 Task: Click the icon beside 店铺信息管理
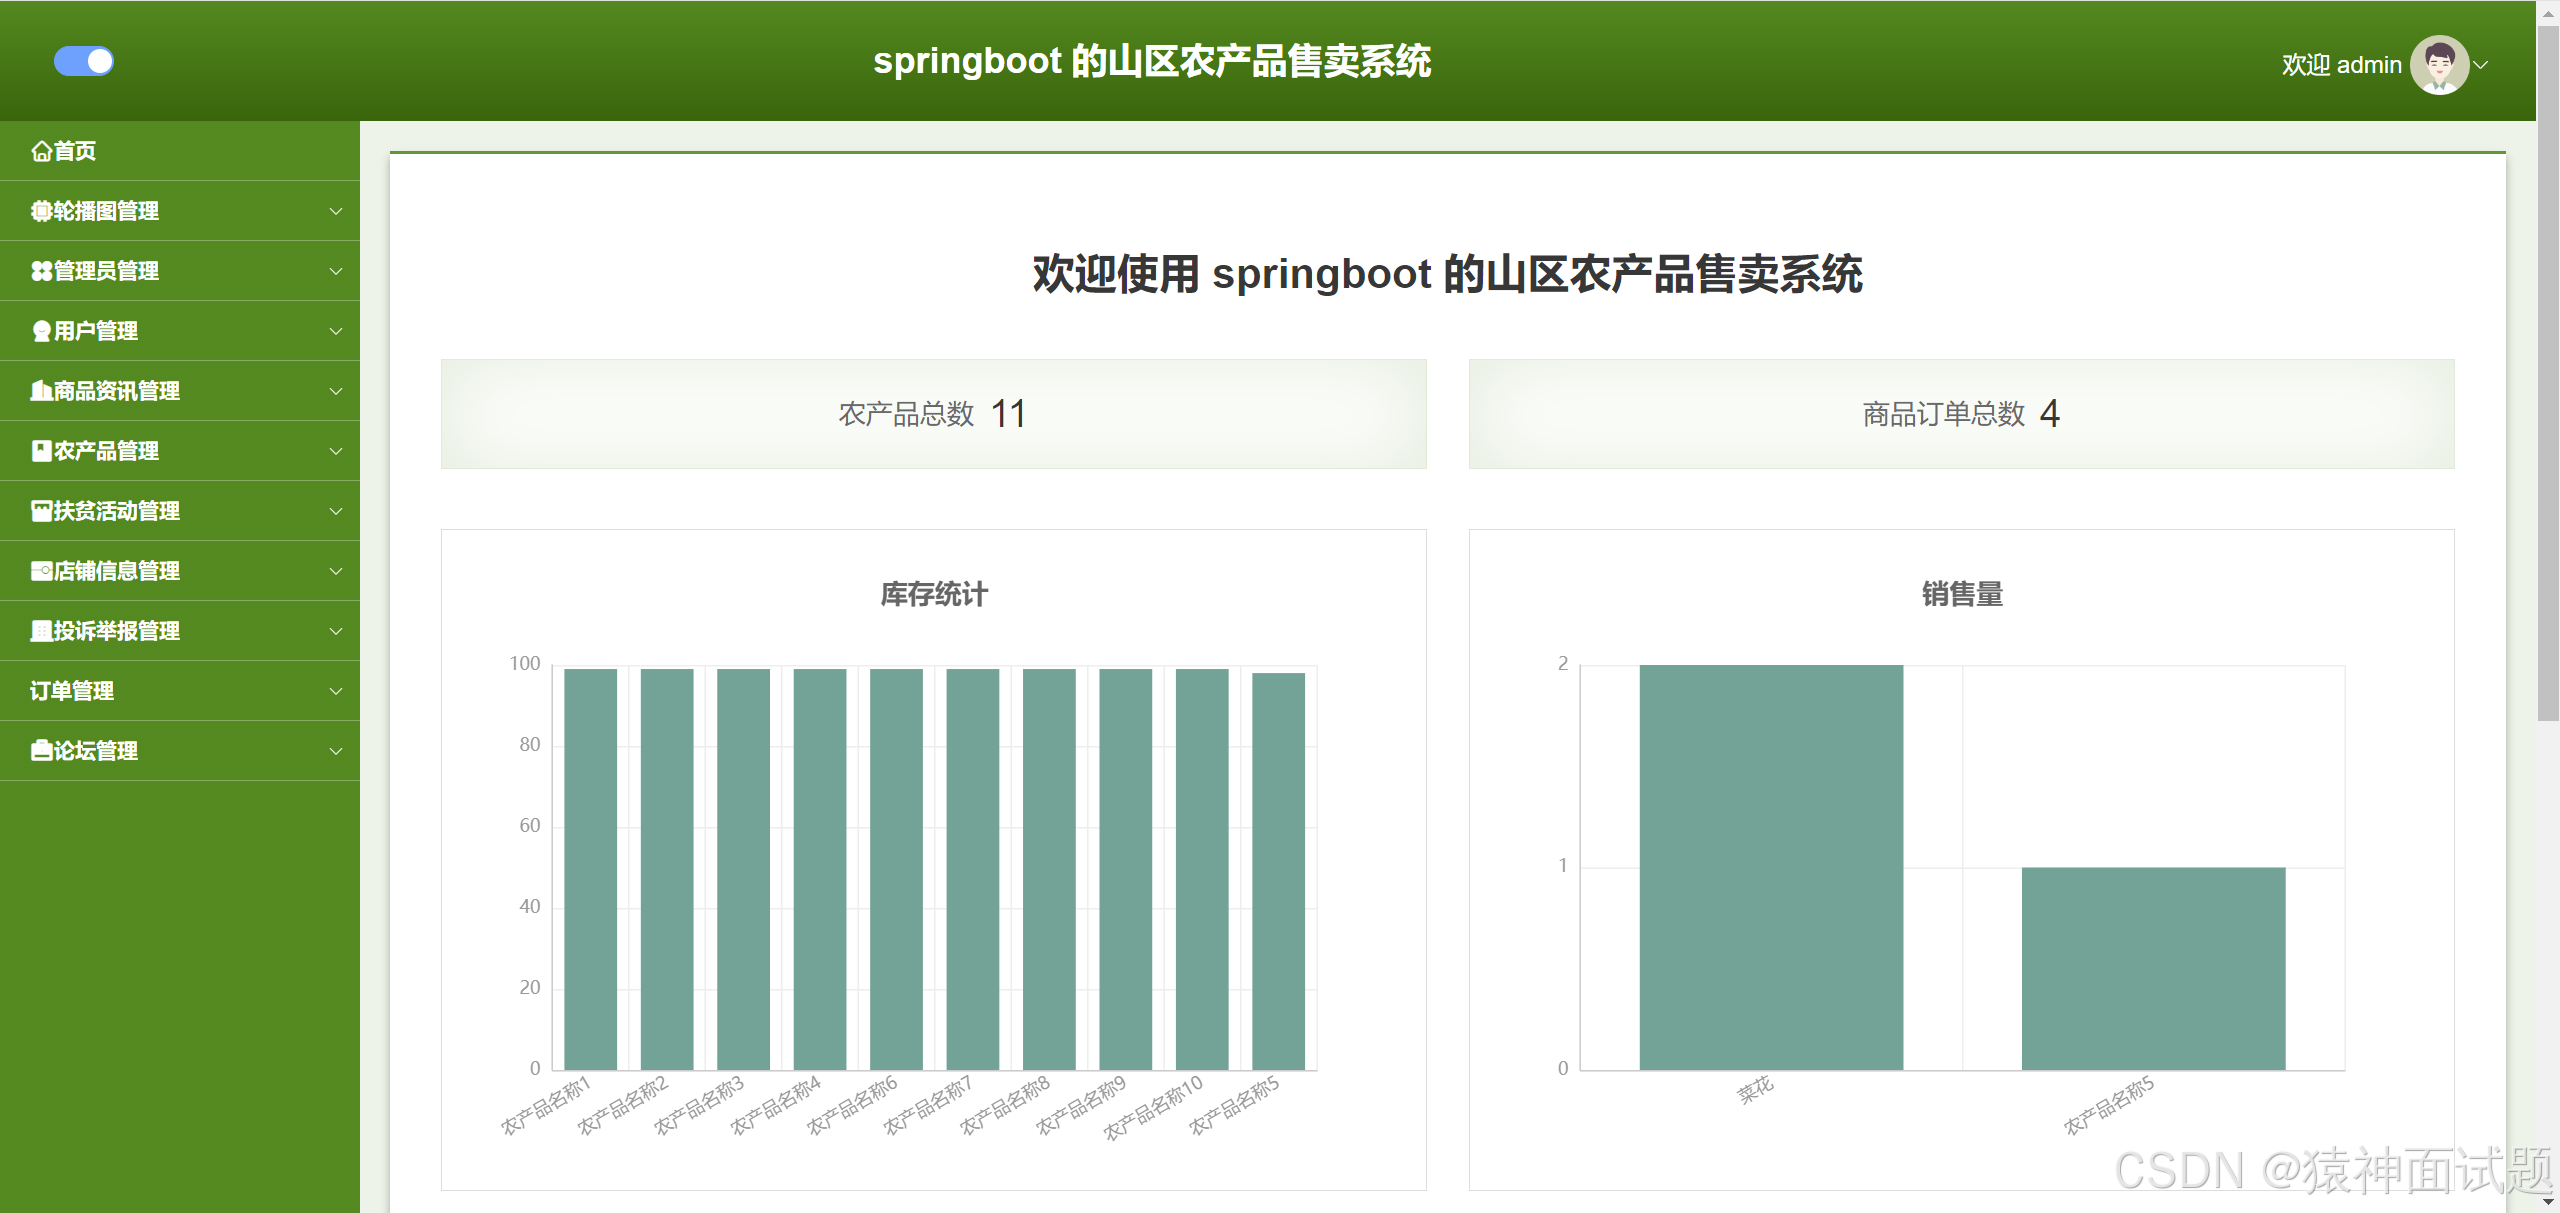tap(41, 571)
